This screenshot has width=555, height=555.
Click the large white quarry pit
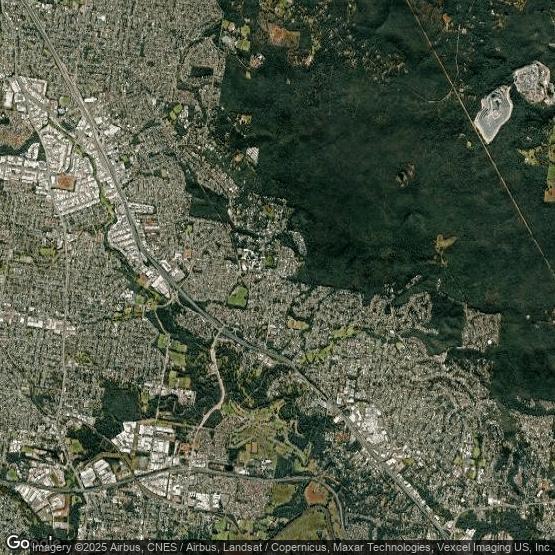pos(493,114)
